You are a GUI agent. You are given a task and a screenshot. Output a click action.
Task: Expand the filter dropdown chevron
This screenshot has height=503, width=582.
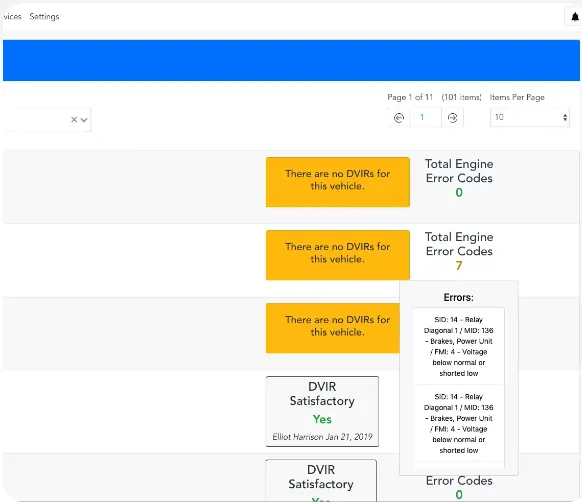click(x=84, y=120)
